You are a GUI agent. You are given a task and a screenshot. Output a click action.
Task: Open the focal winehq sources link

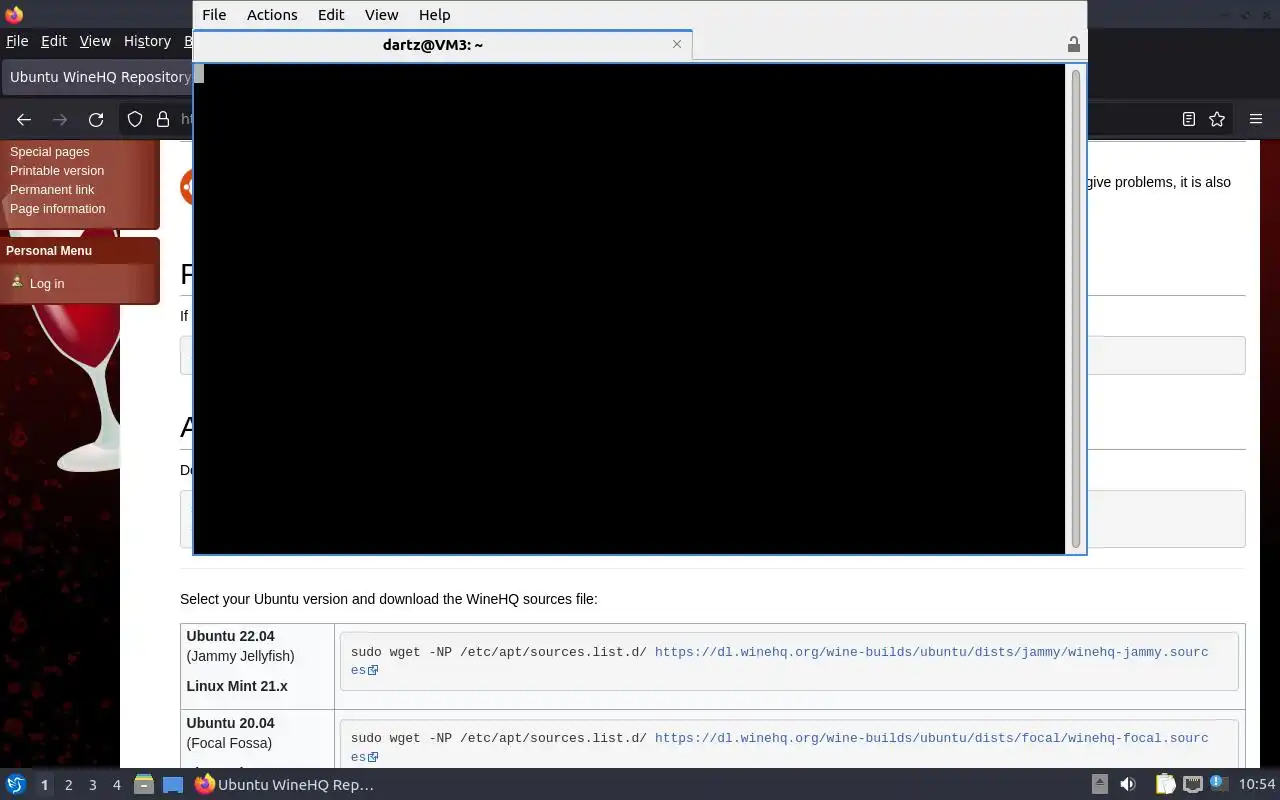click(780, 747)
